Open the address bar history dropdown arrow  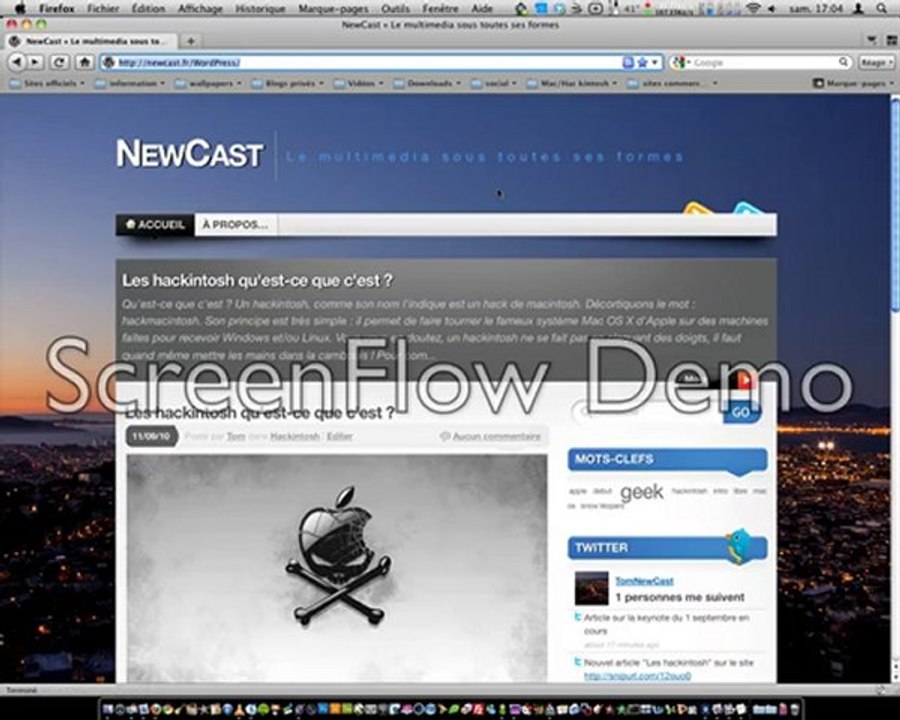click(x=655, y=63)
